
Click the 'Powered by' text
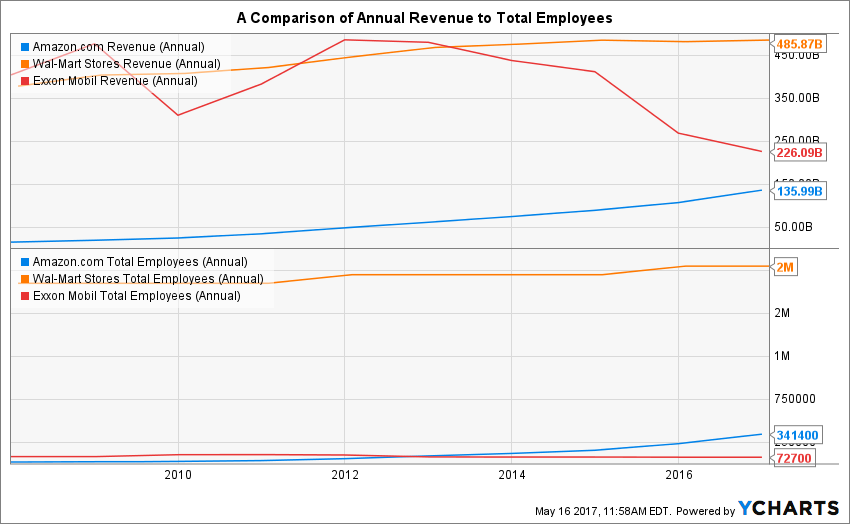705,511
